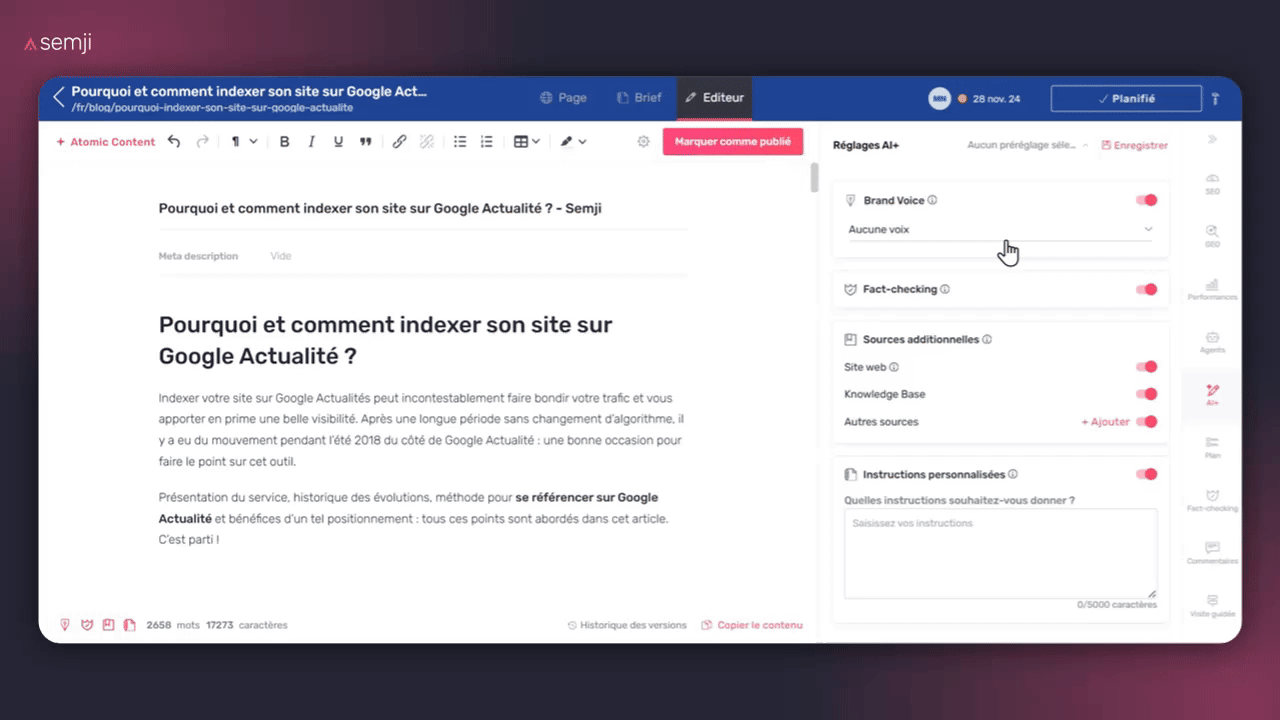Open the Performances panel from the sidebar
Viewport: 1280px width, 720px height.
[1211, 288]
